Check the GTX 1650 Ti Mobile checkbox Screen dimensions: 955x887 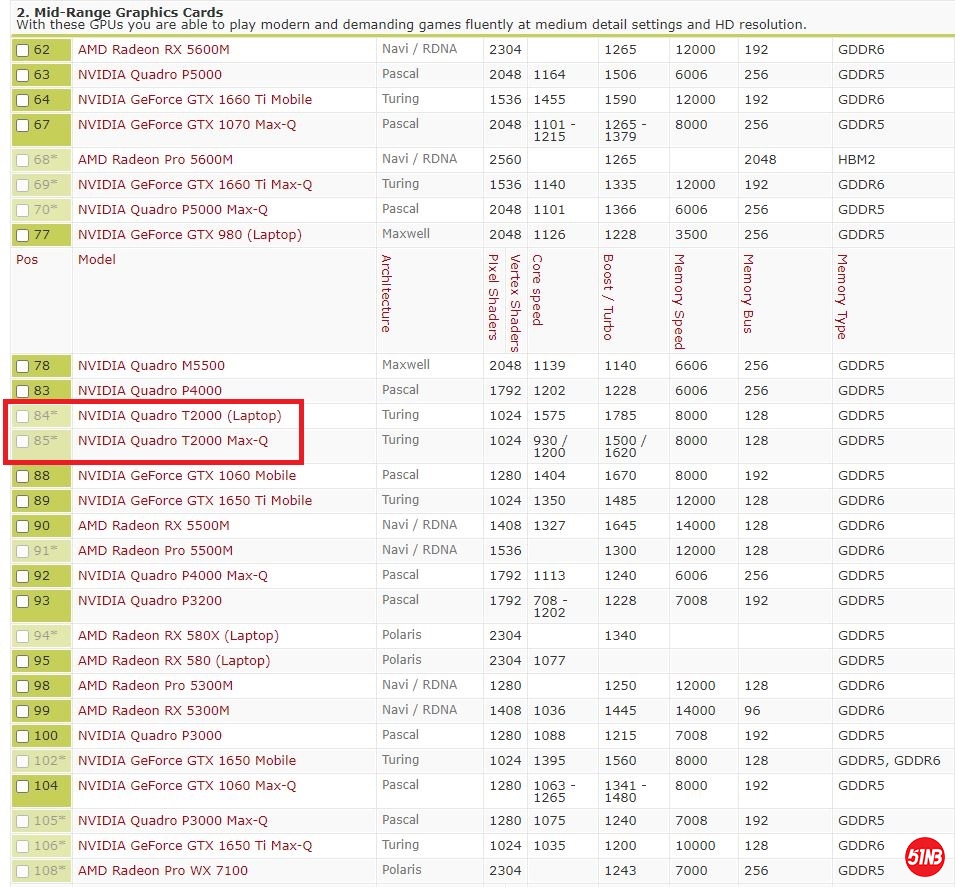[x=23, y=501]
